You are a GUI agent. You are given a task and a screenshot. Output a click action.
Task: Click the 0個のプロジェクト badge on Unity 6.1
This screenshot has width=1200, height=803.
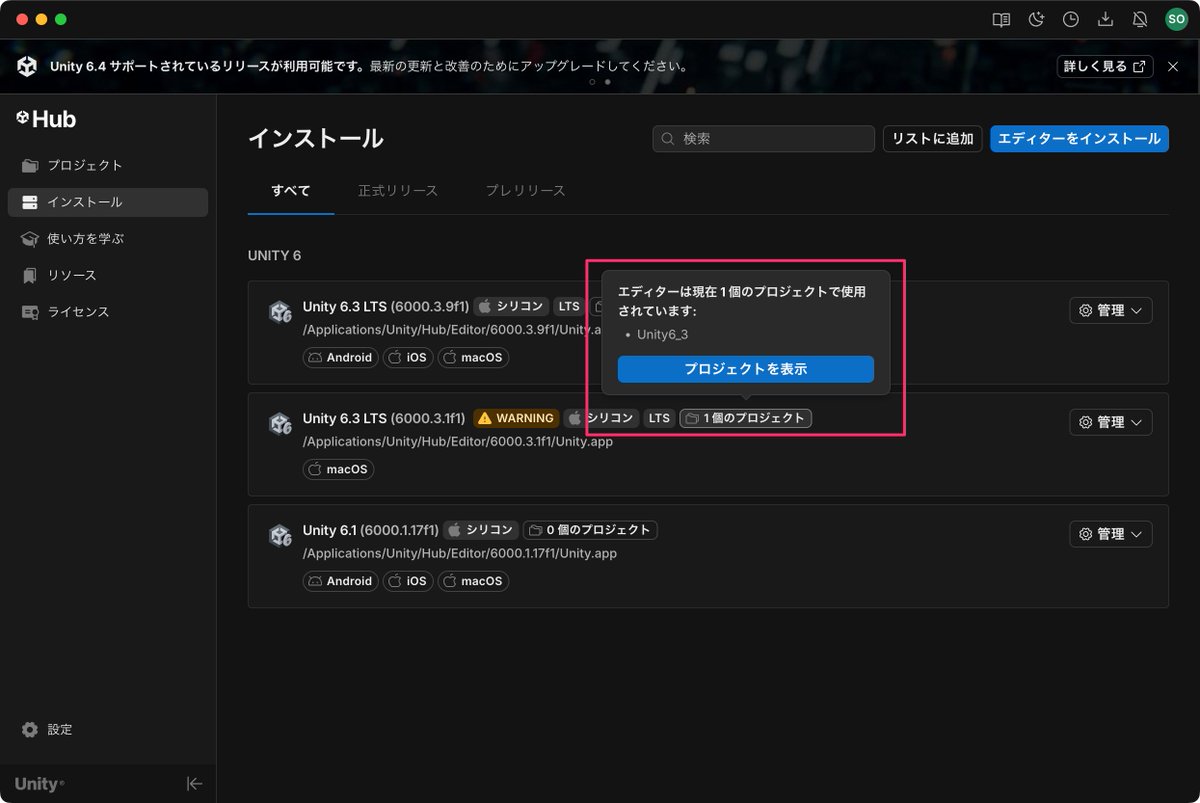(590, 530)
